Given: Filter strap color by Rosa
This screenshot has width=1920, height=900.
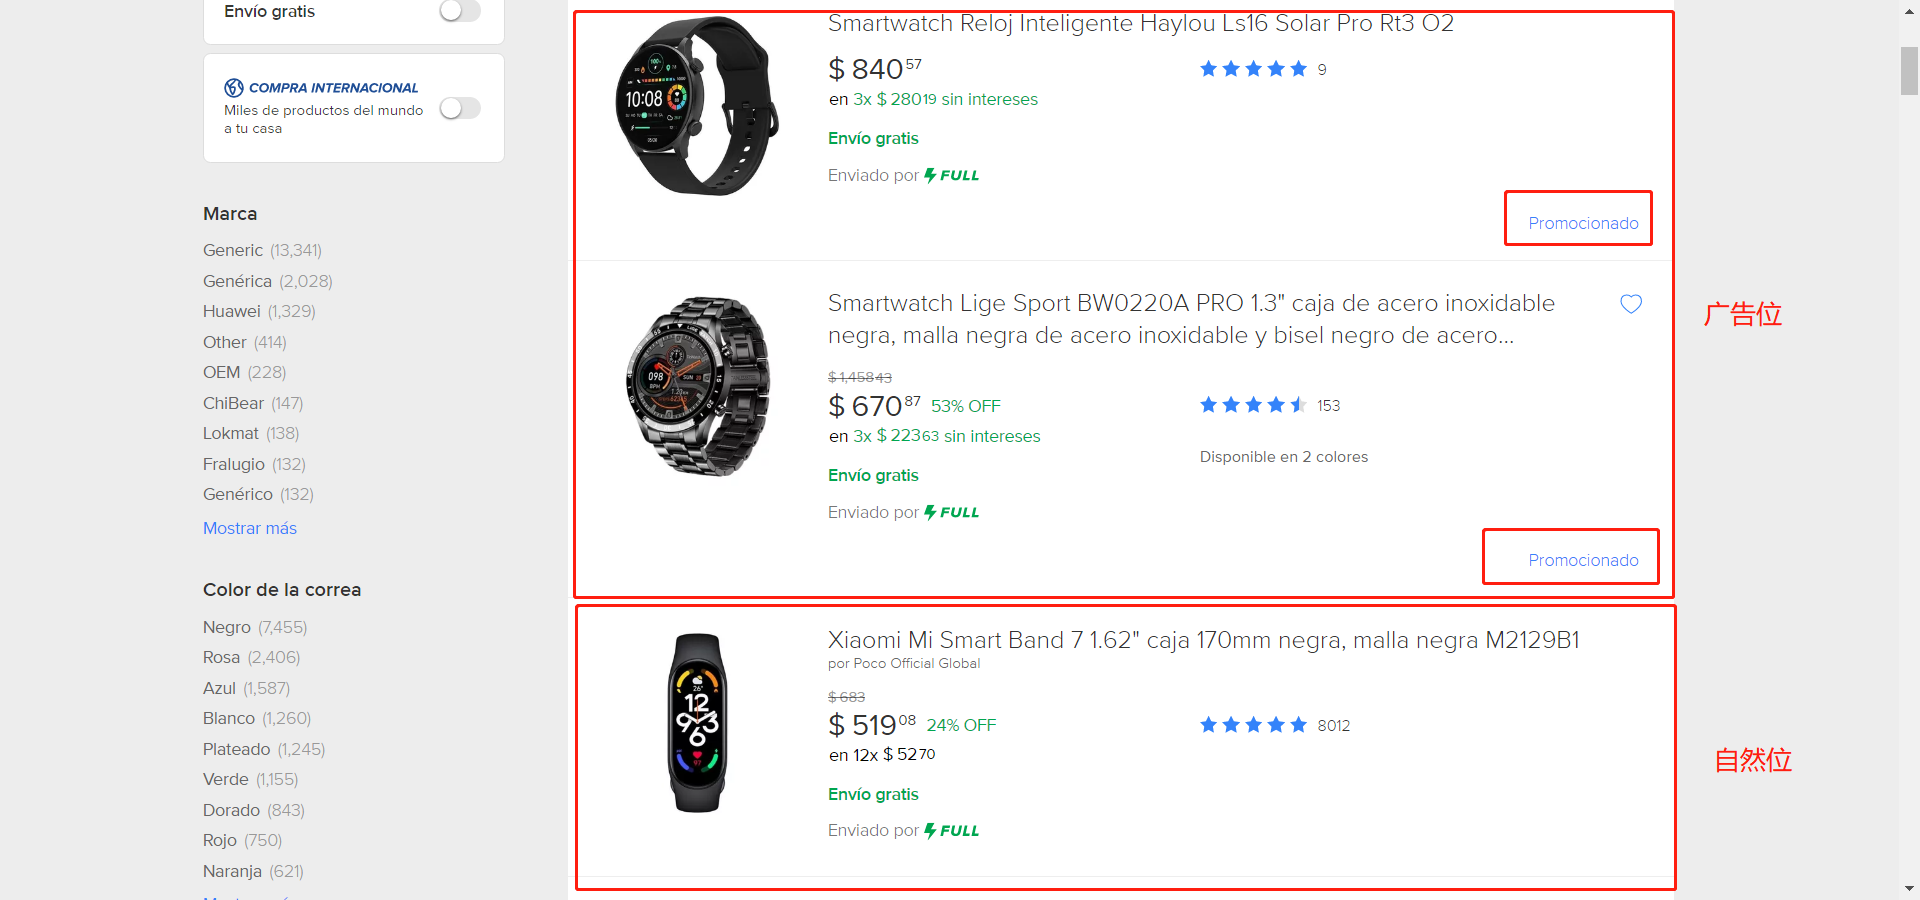Looking at the screenshot, I should [222, 657].
